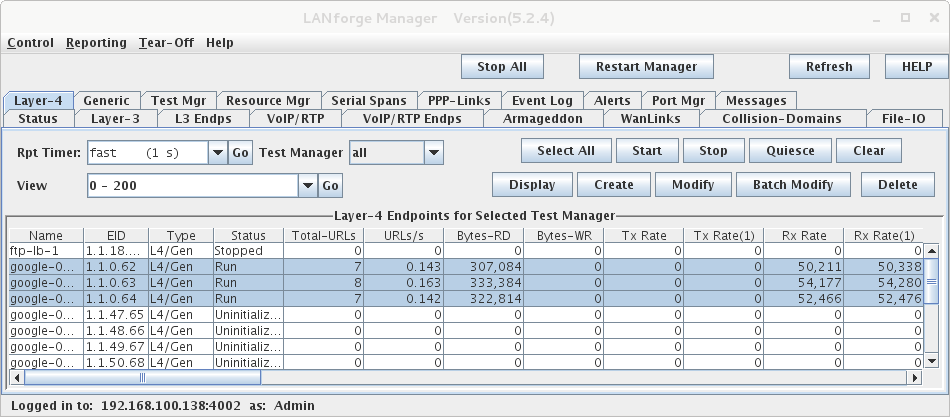Sort by the Rx Rate column header

tap(804, 236)
